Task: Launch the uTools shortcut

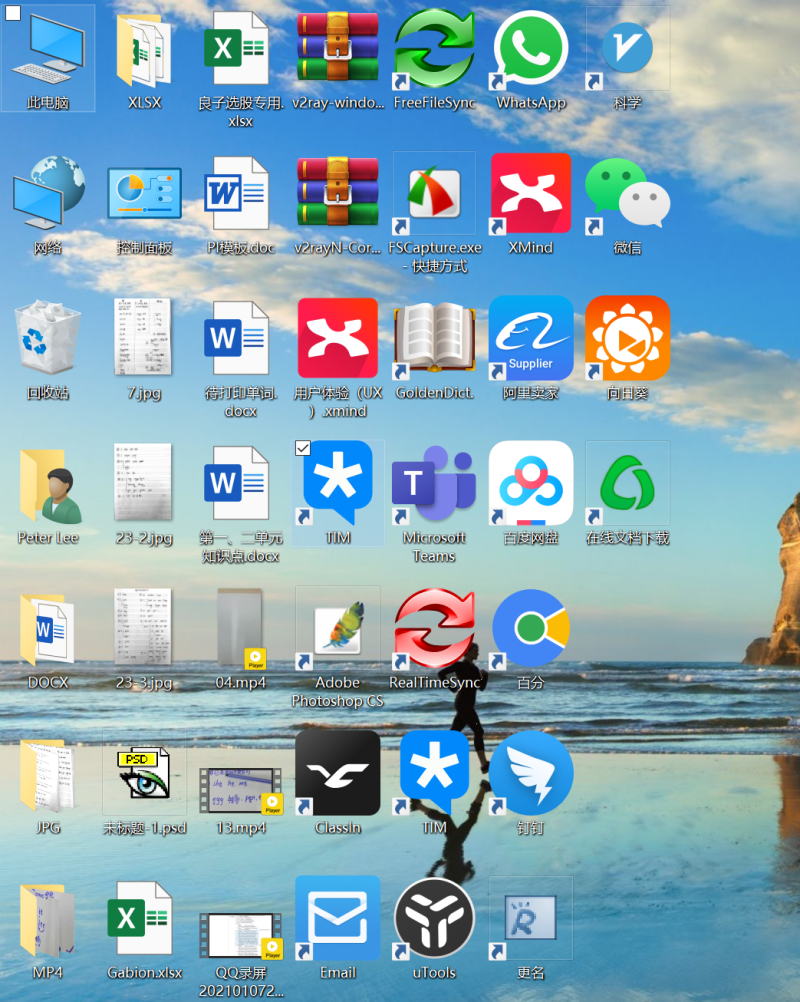Action: tap(435, 919)
